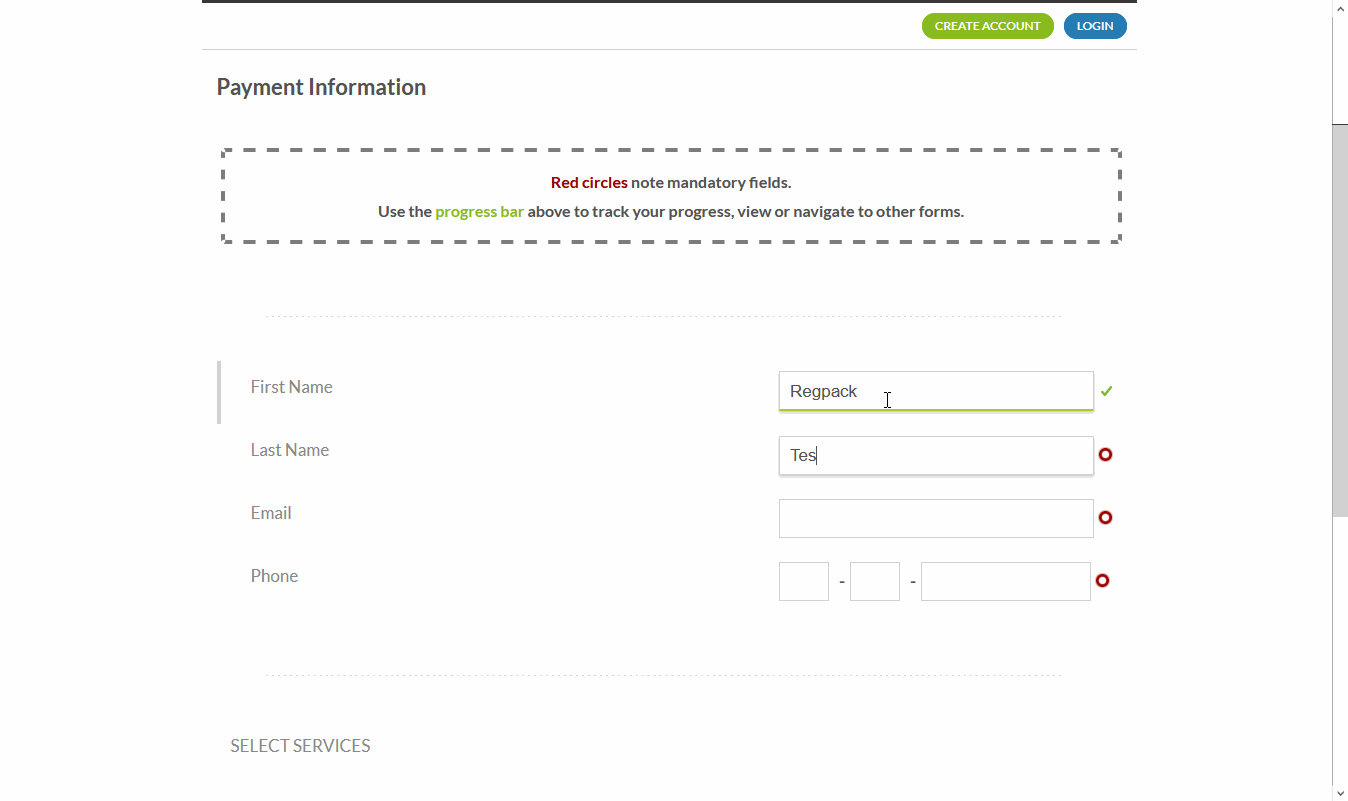Click the scrollbar up arrow

coord(1340,8)
